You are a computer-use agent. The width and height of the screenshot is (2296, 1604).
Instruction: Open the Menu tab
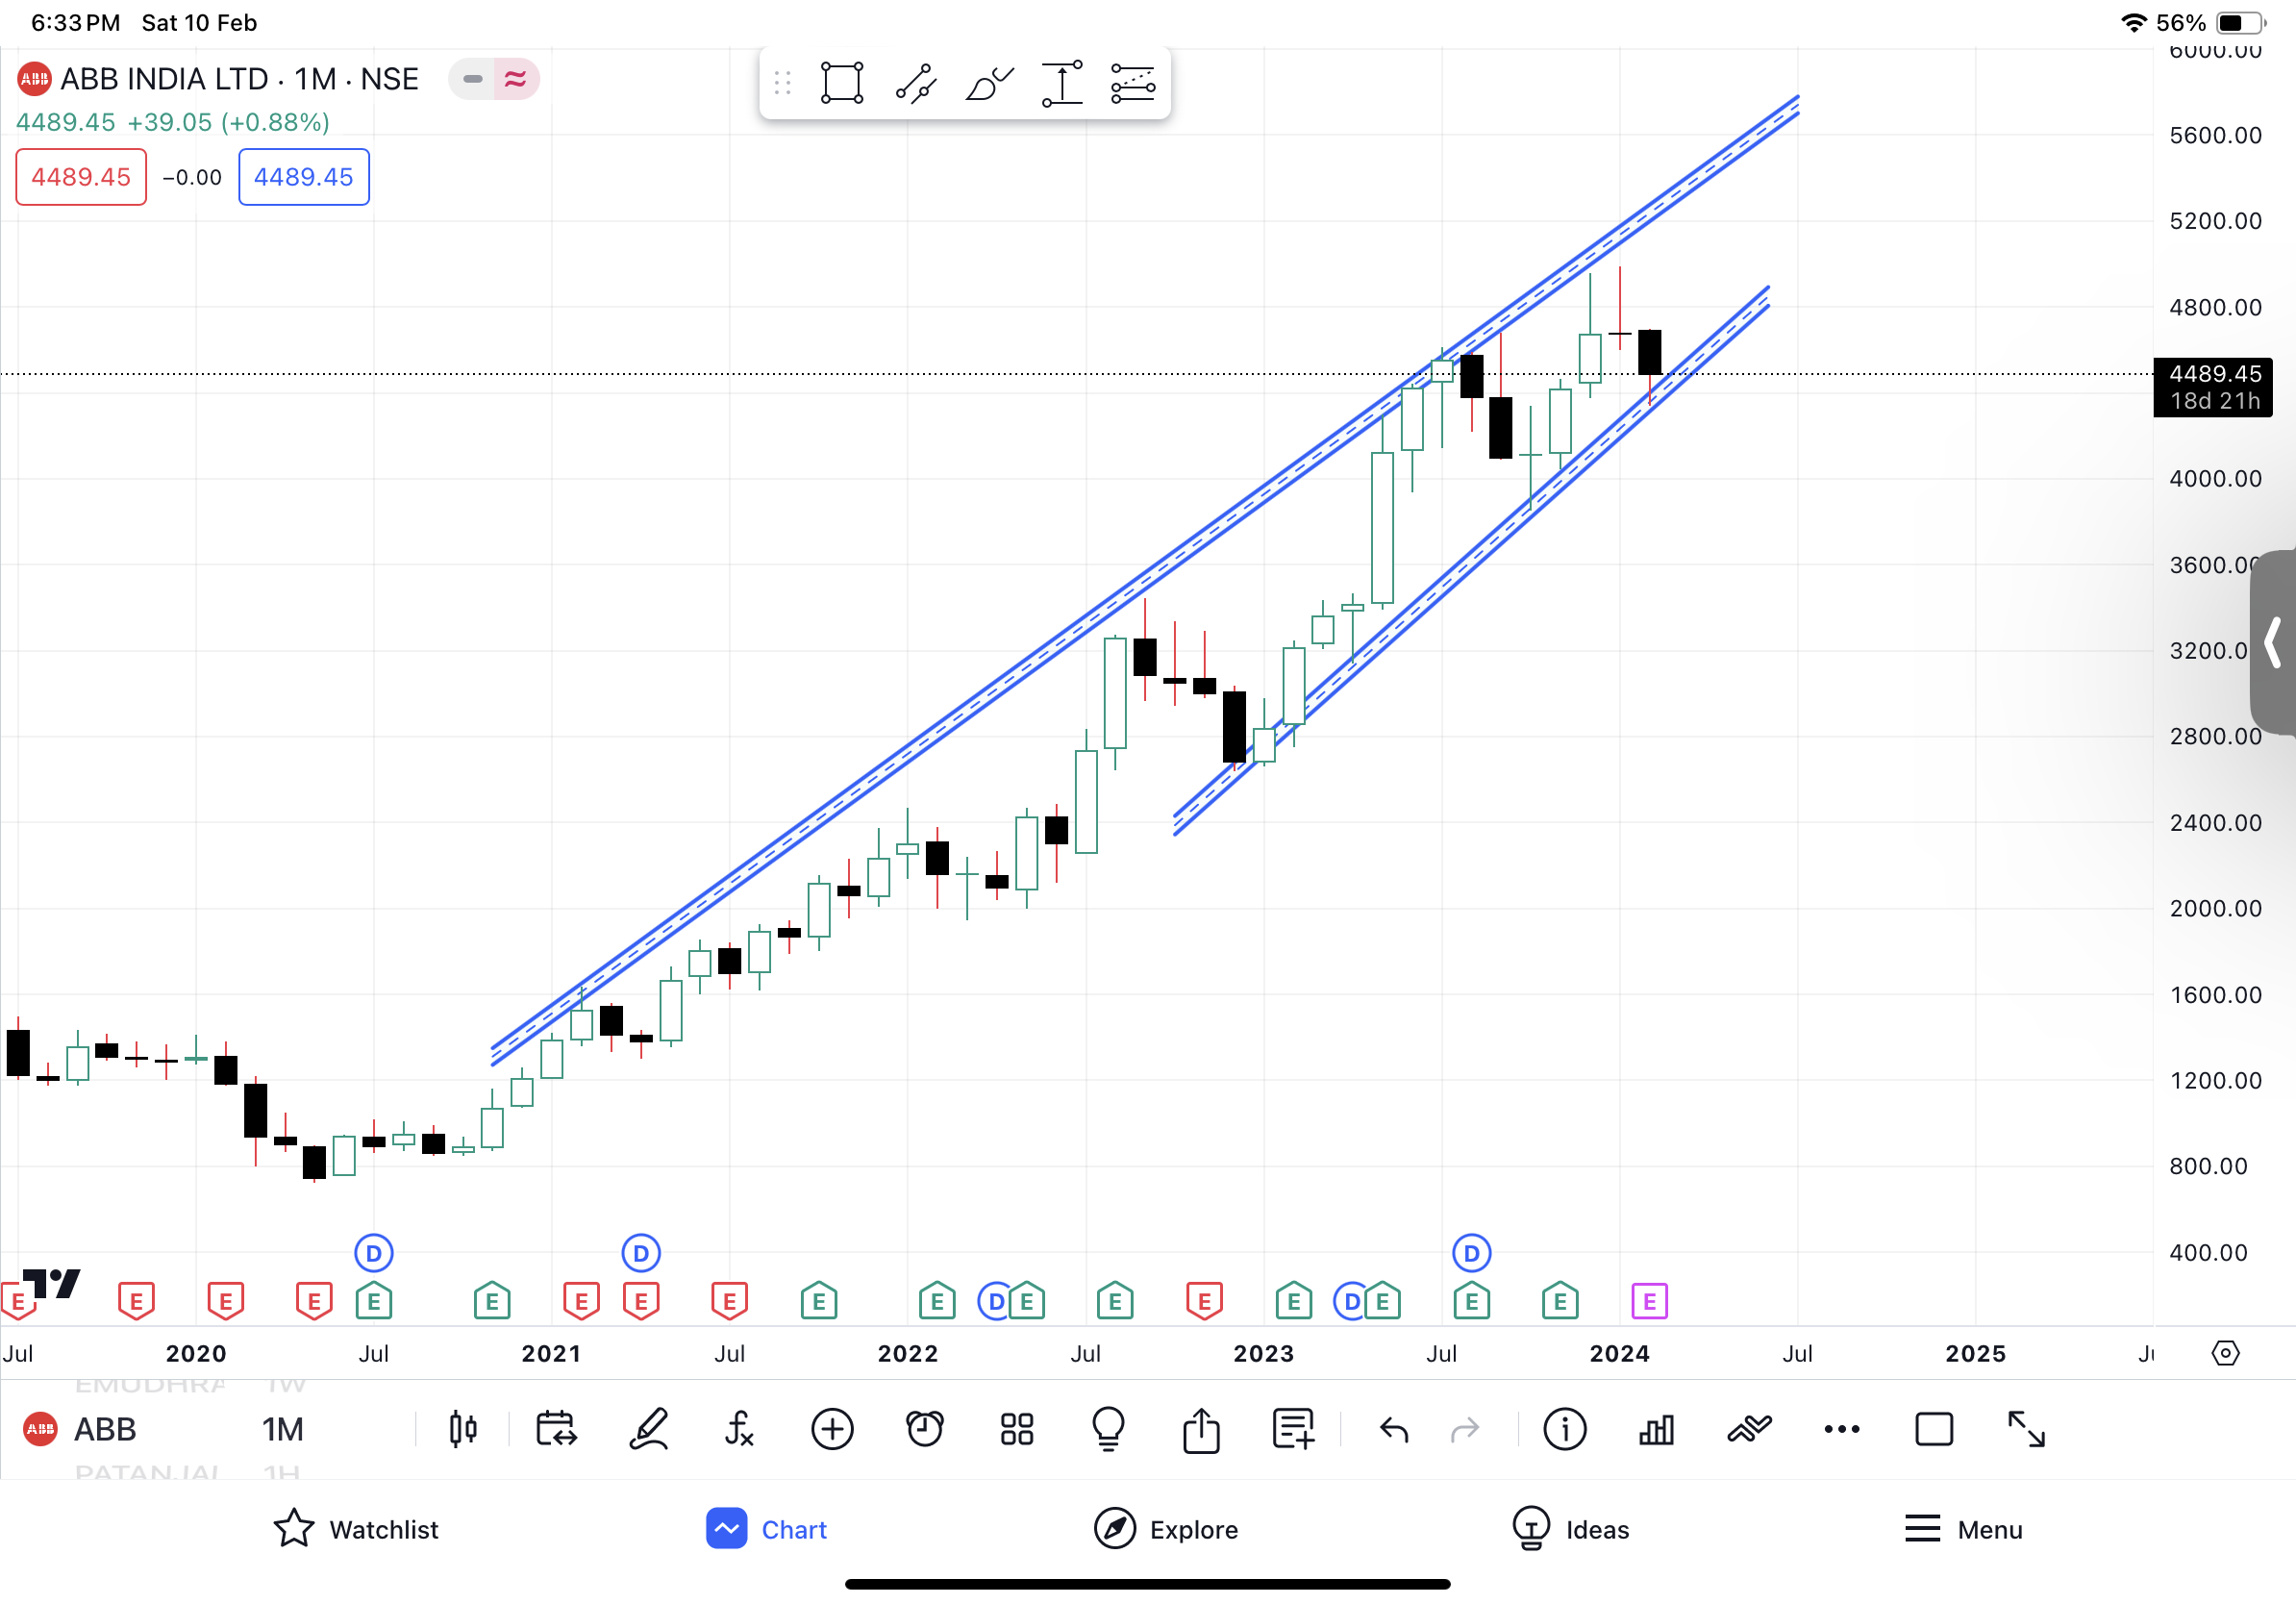click(x=1963, y=1529)
